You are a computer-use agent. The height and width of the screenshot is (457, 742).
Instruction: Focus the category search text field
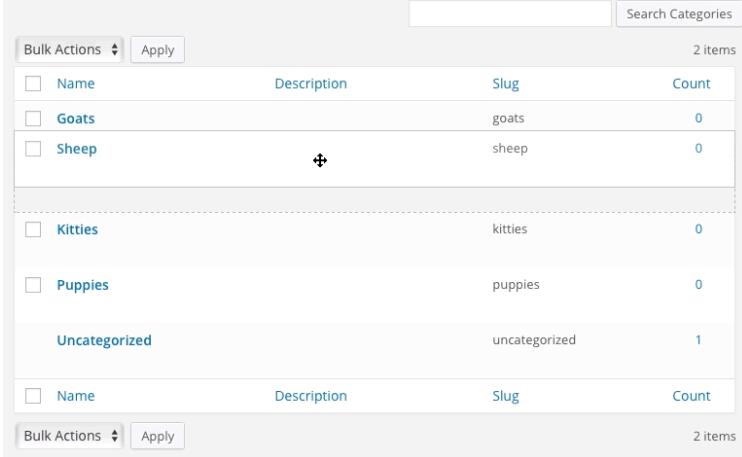[x=509, y=14]
